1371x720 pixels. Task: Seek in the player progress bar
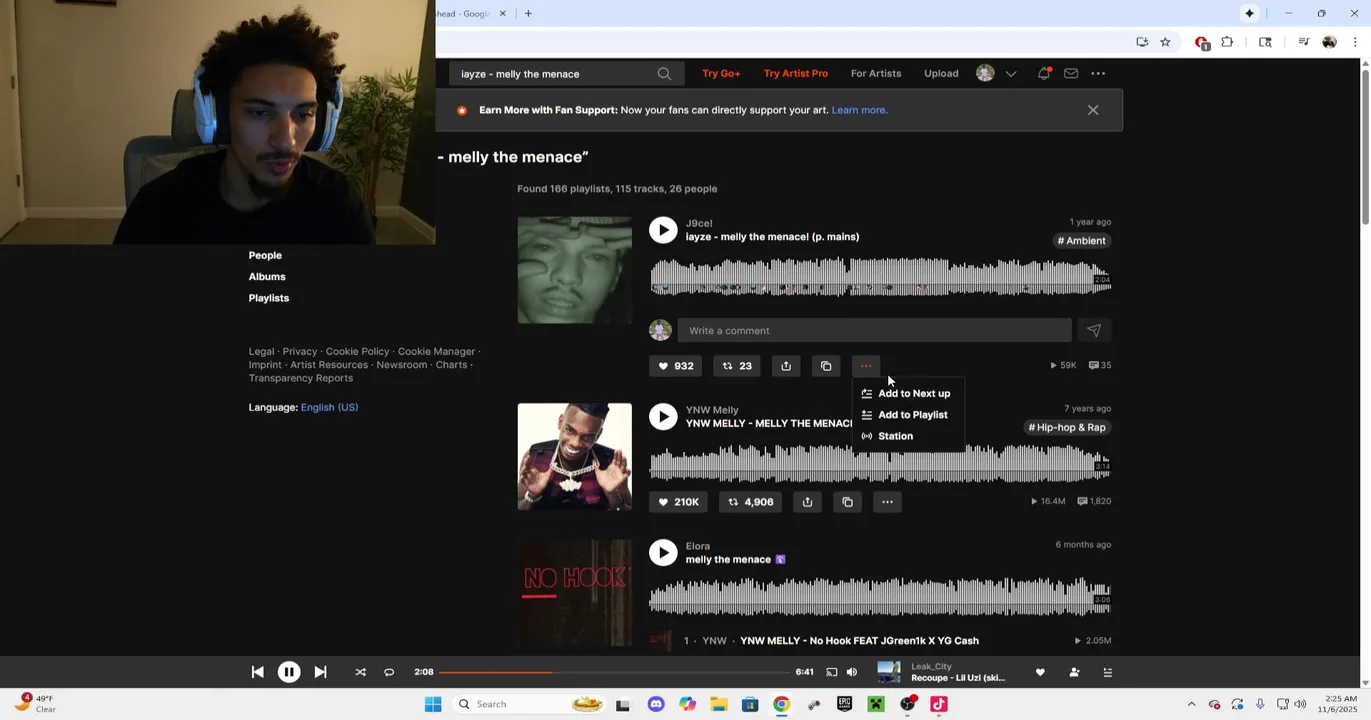(614, 672)
